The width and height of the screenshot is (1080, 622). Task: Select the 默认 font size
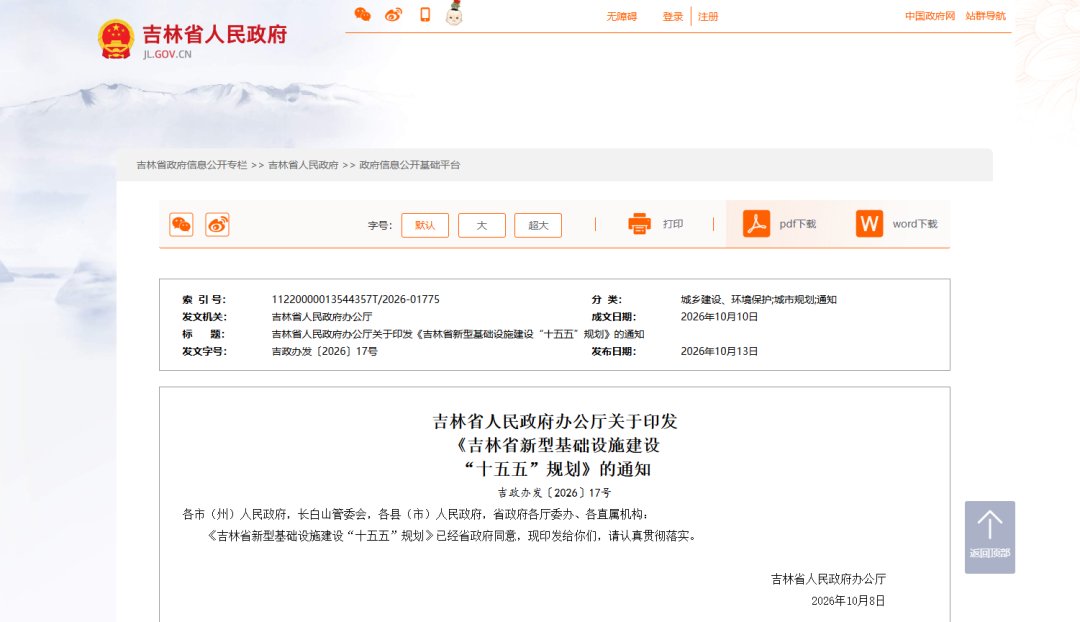(425, 225)
